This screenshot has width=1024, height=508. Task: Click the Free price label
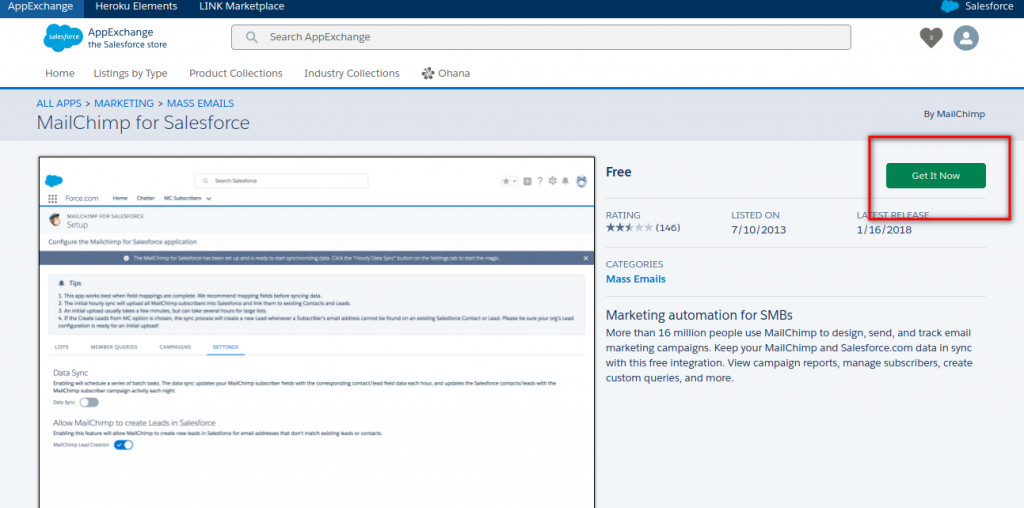618,172
